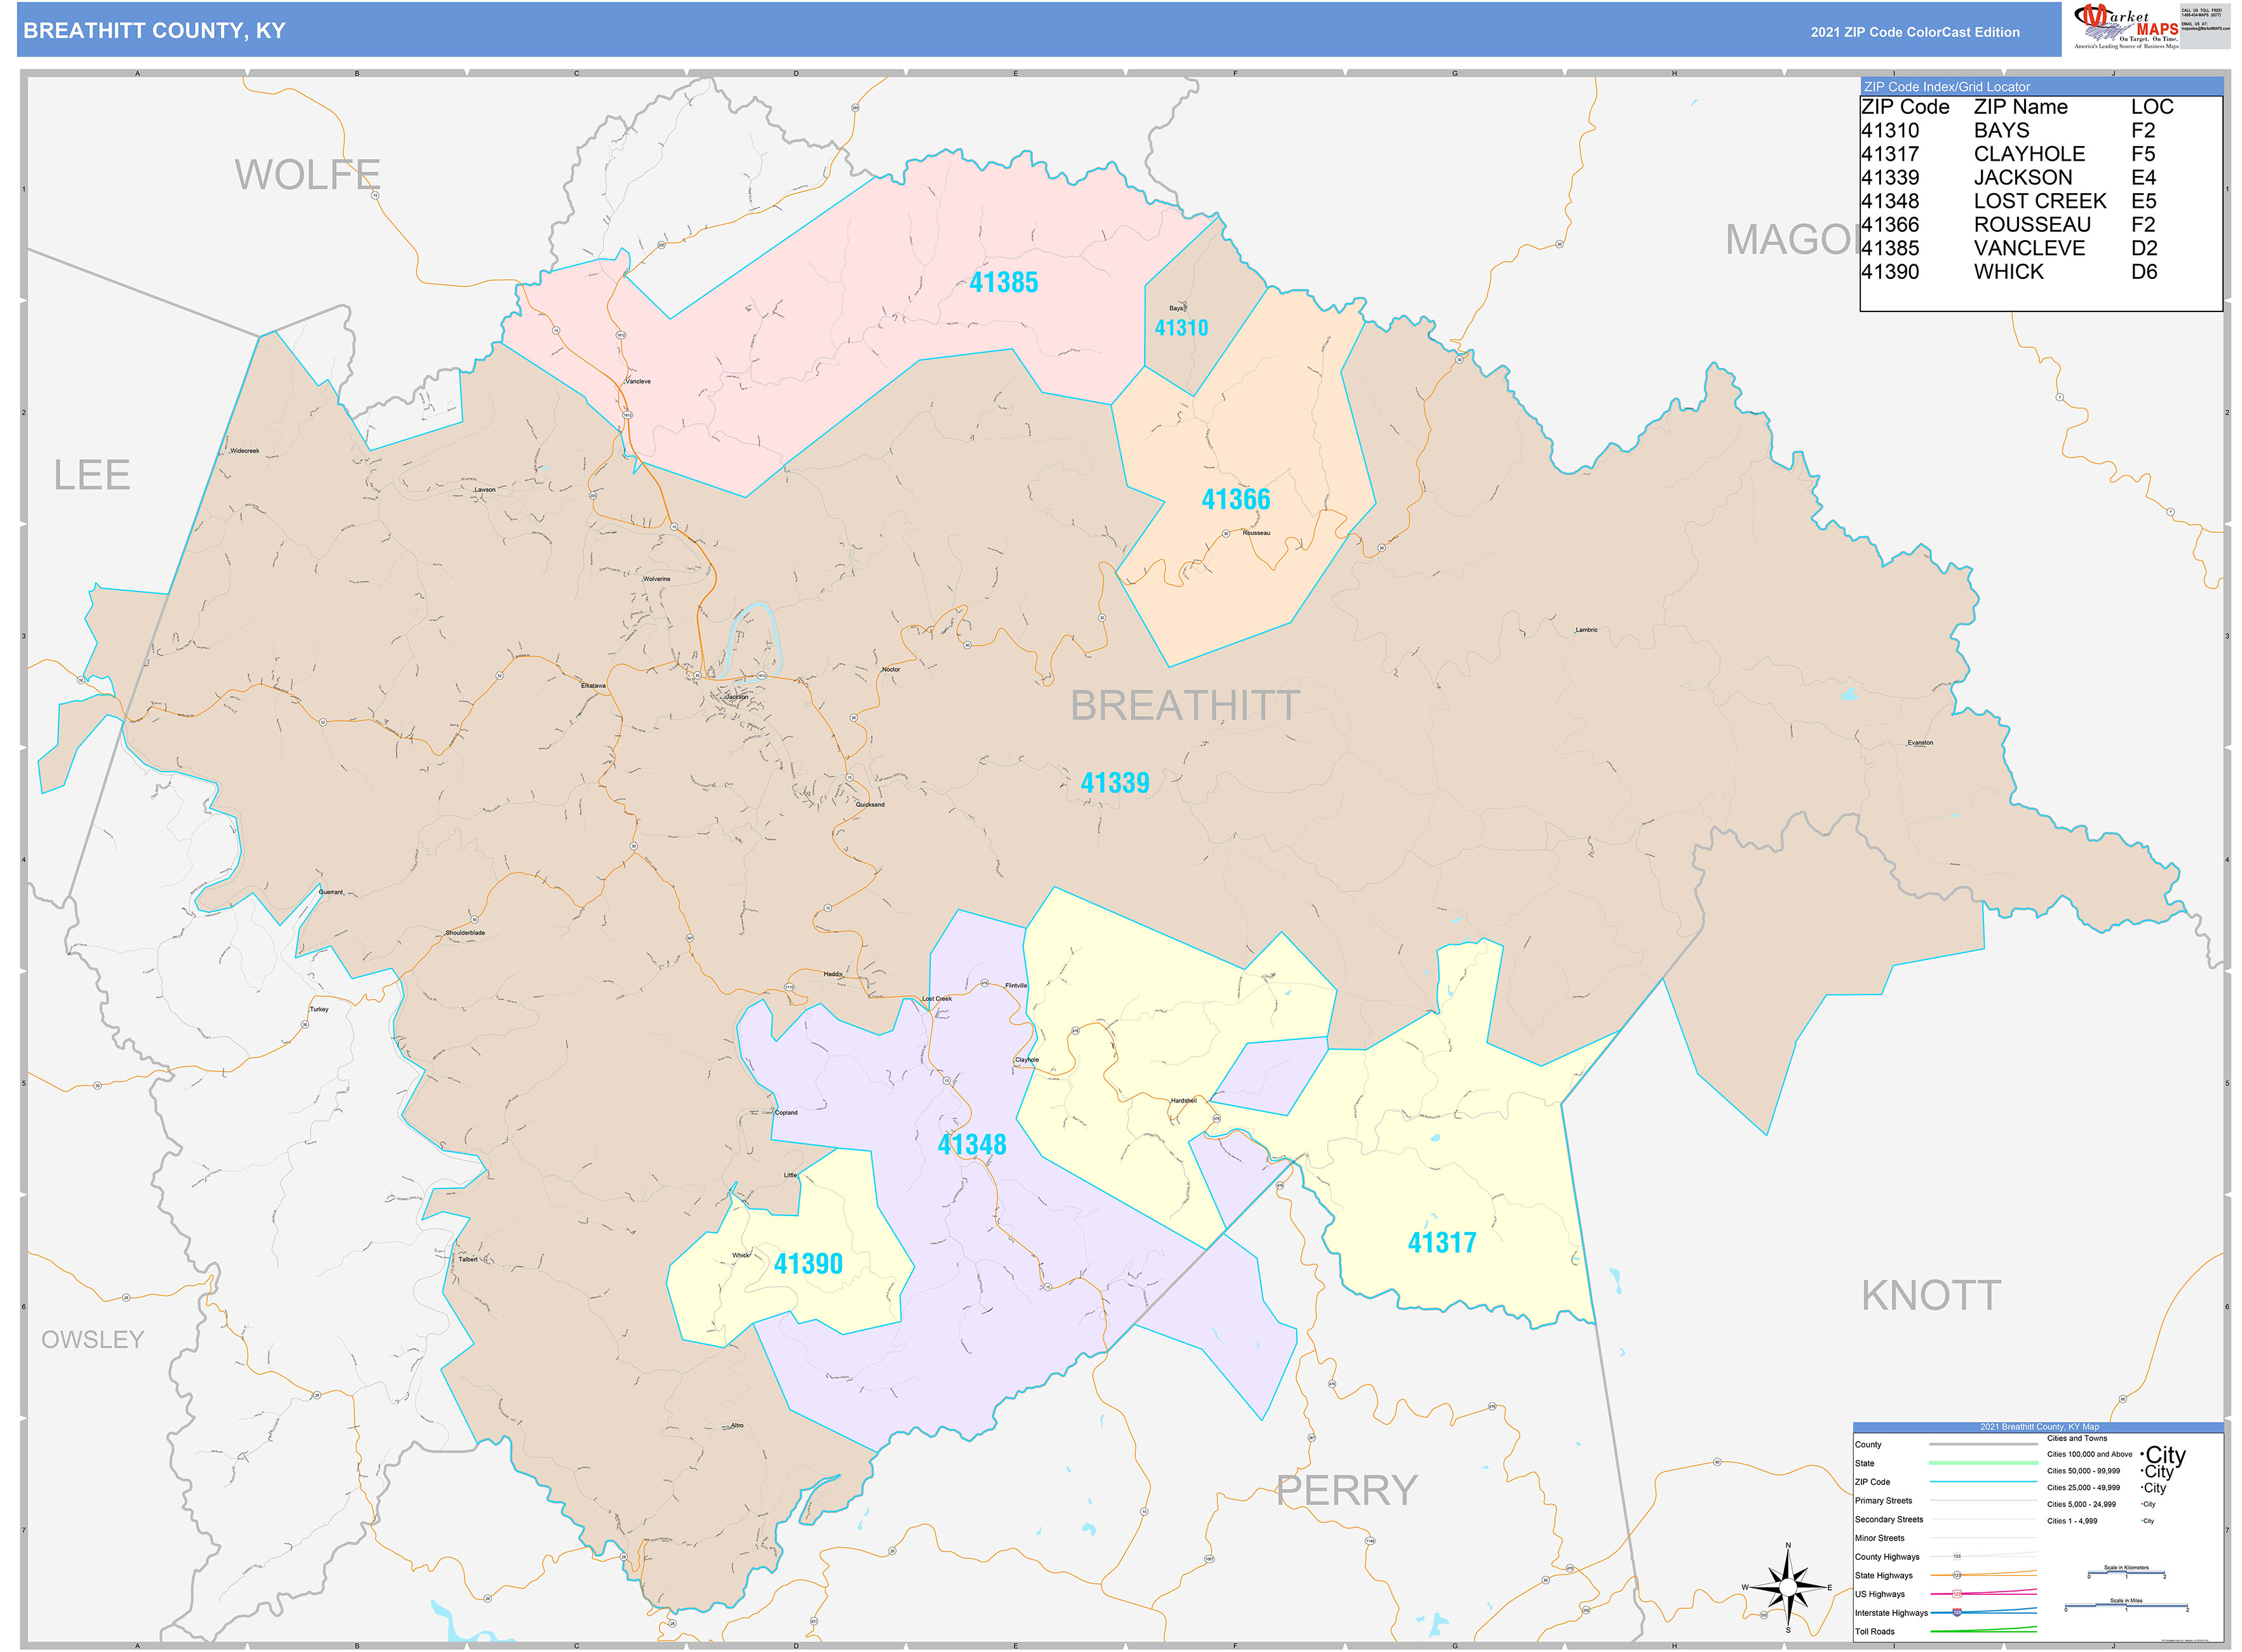2242x1652 pixels.
Task: Click the US Highways shield icon in legend
Action: (1956, 1594)
